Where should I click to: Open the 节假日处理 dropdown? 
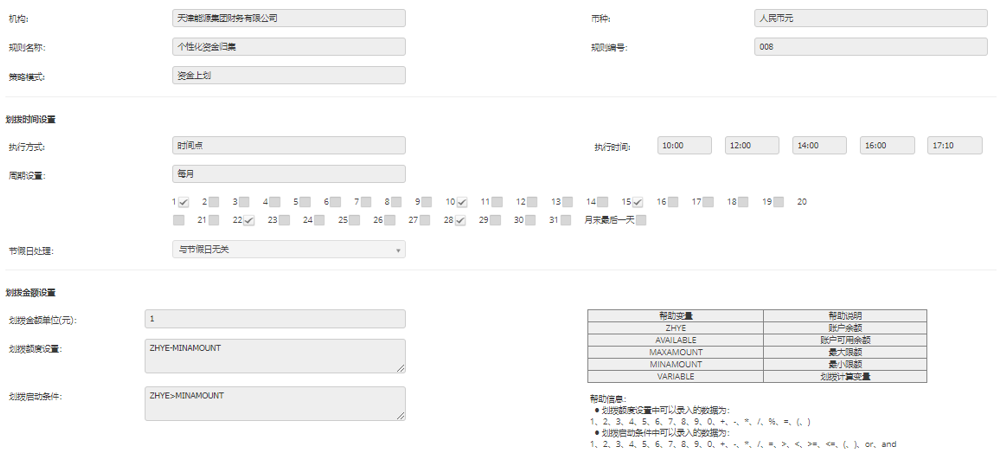[289, 250]
